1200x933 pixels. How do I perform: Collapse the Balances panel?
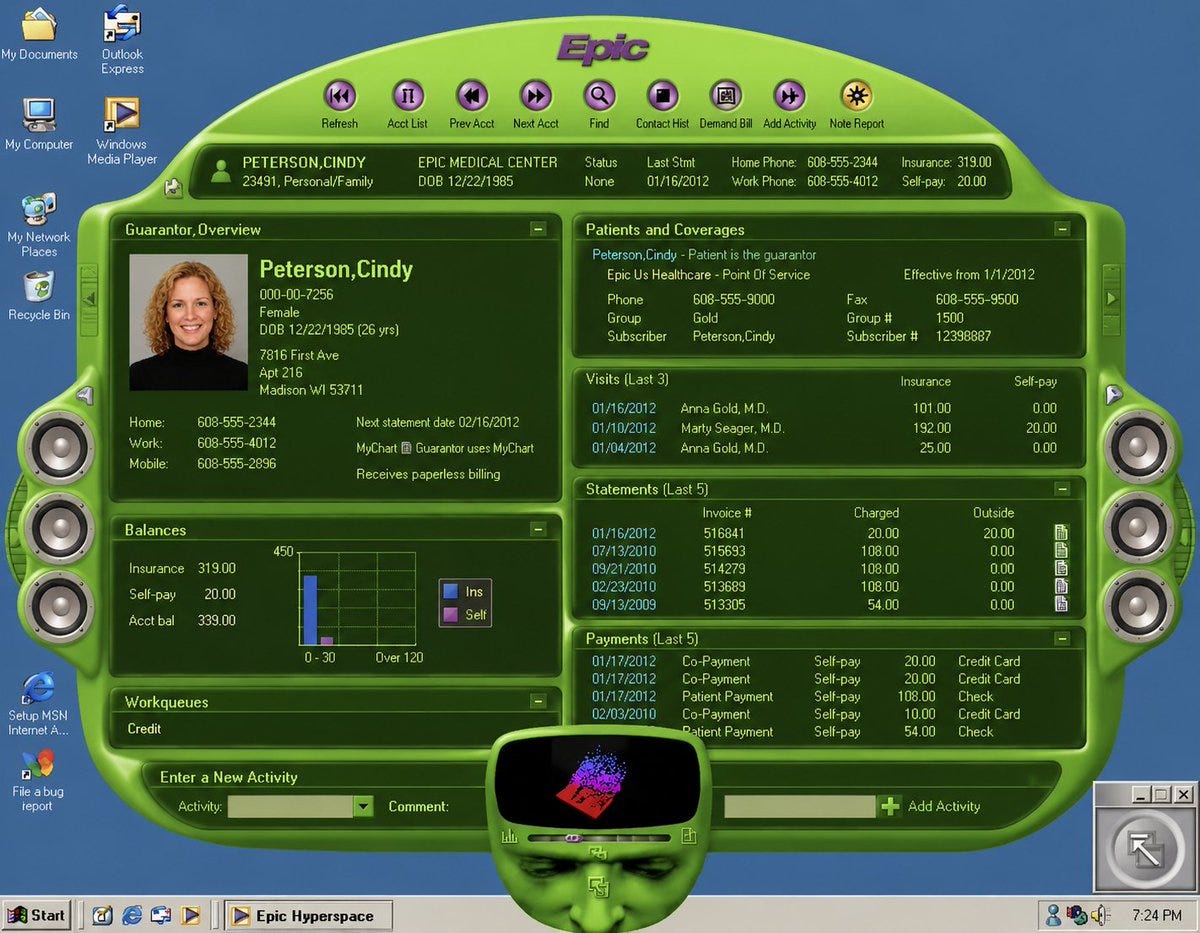538,530
